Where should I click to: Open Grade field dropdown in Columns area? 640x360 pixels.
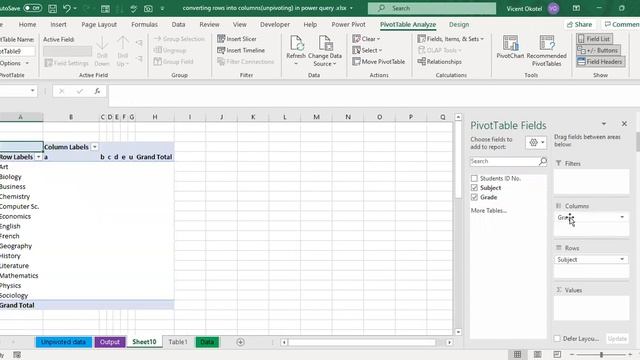tap(622, 217)
